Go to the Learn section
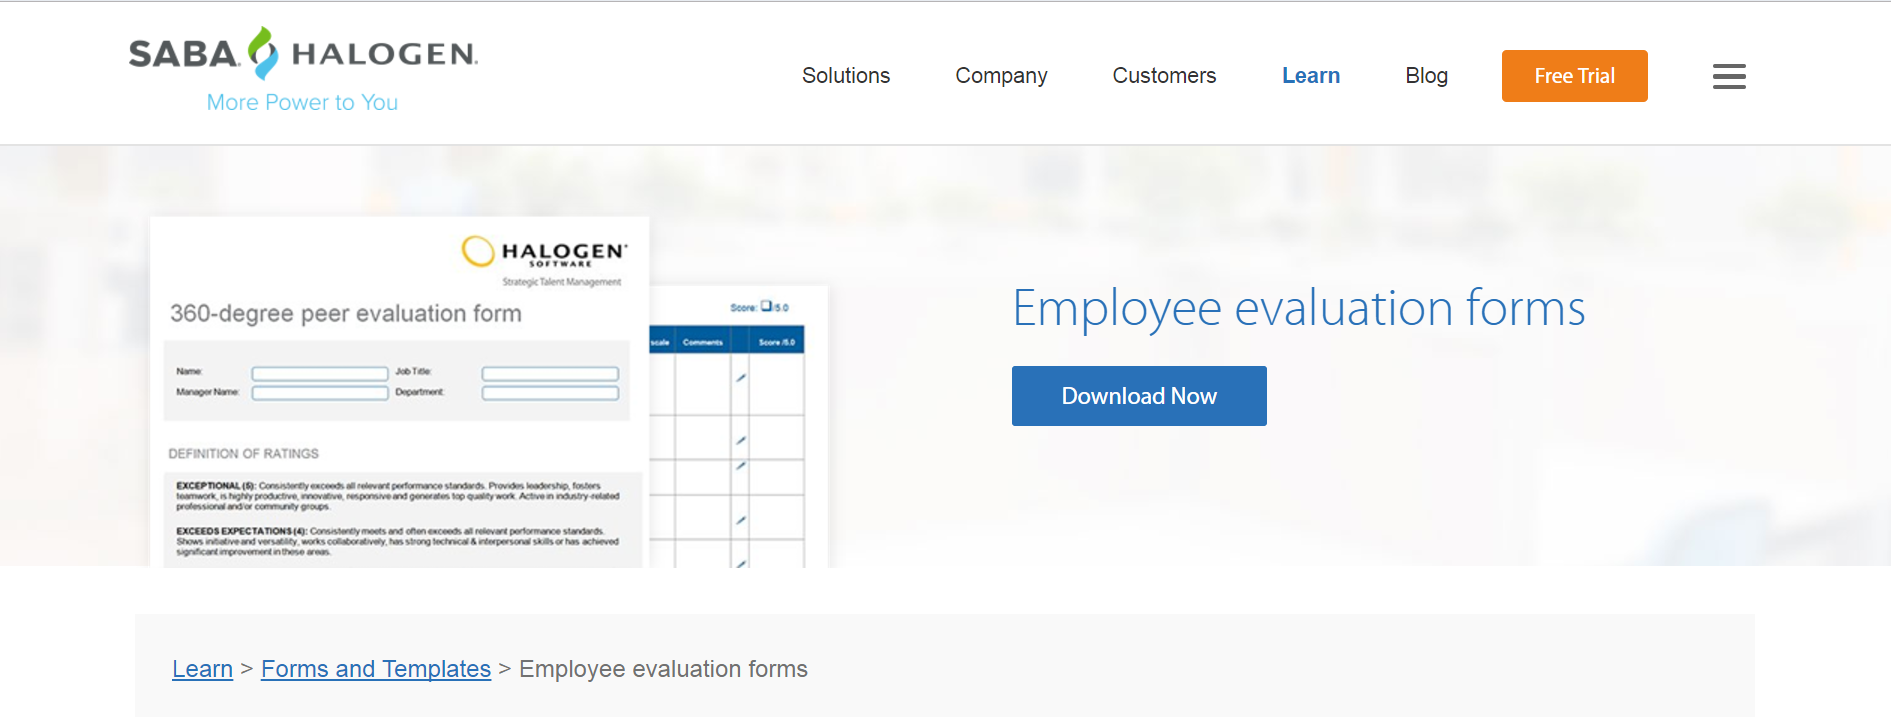Screen dimensions: 1891x717 1311,76
